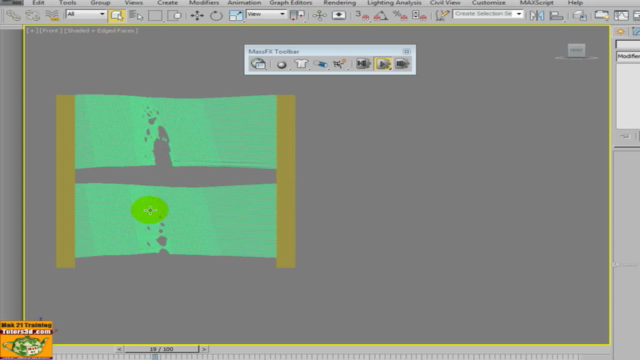Close the MassFX Toolbar window
640x360 pixels.
click(406, 51)
